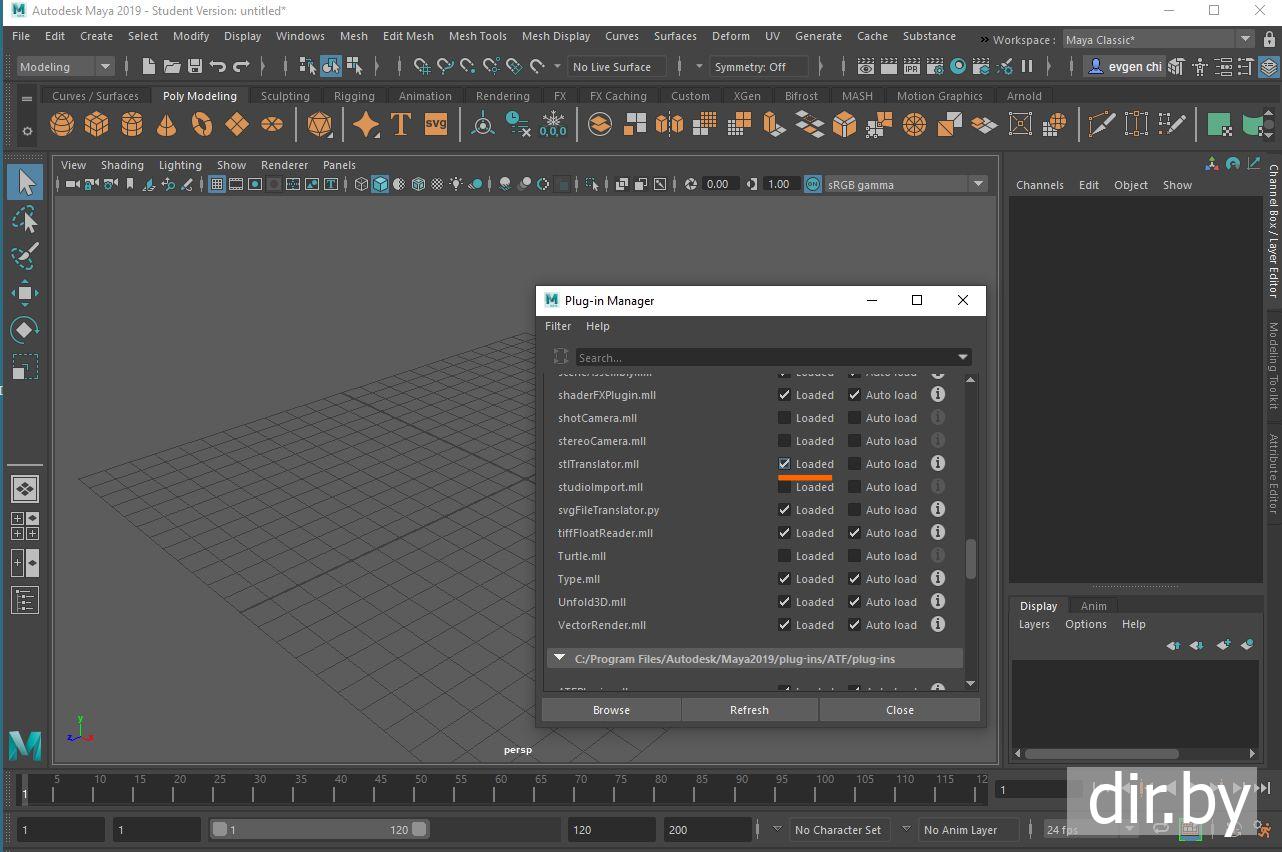Click the Browse button in Plug-in Manager
The image size is (1282, 852).
coord(611,710)
